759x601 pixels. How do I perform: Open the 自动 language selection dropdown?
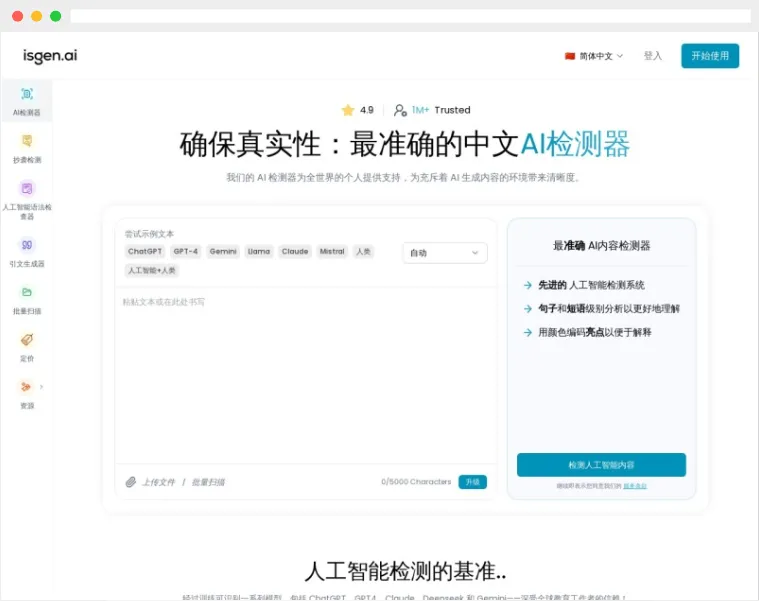coord(445,253)
